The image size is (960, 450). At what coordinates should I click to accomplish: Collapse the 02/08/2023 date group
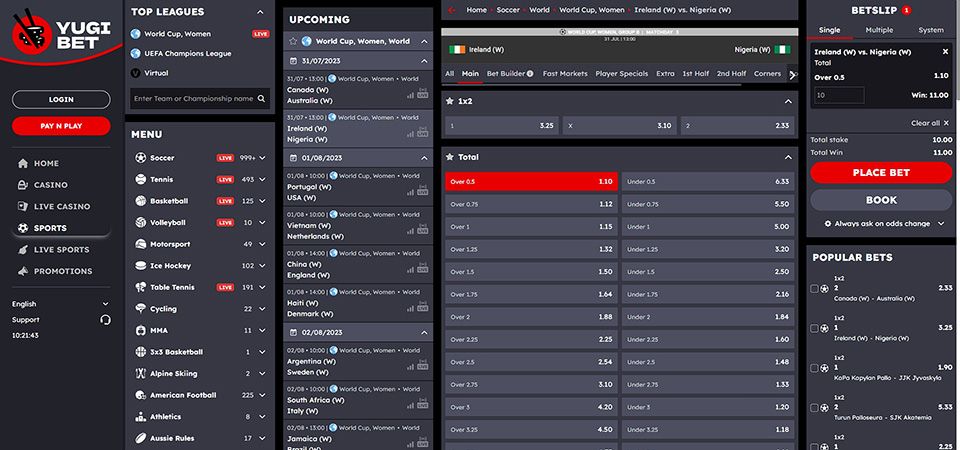[424, 332]
